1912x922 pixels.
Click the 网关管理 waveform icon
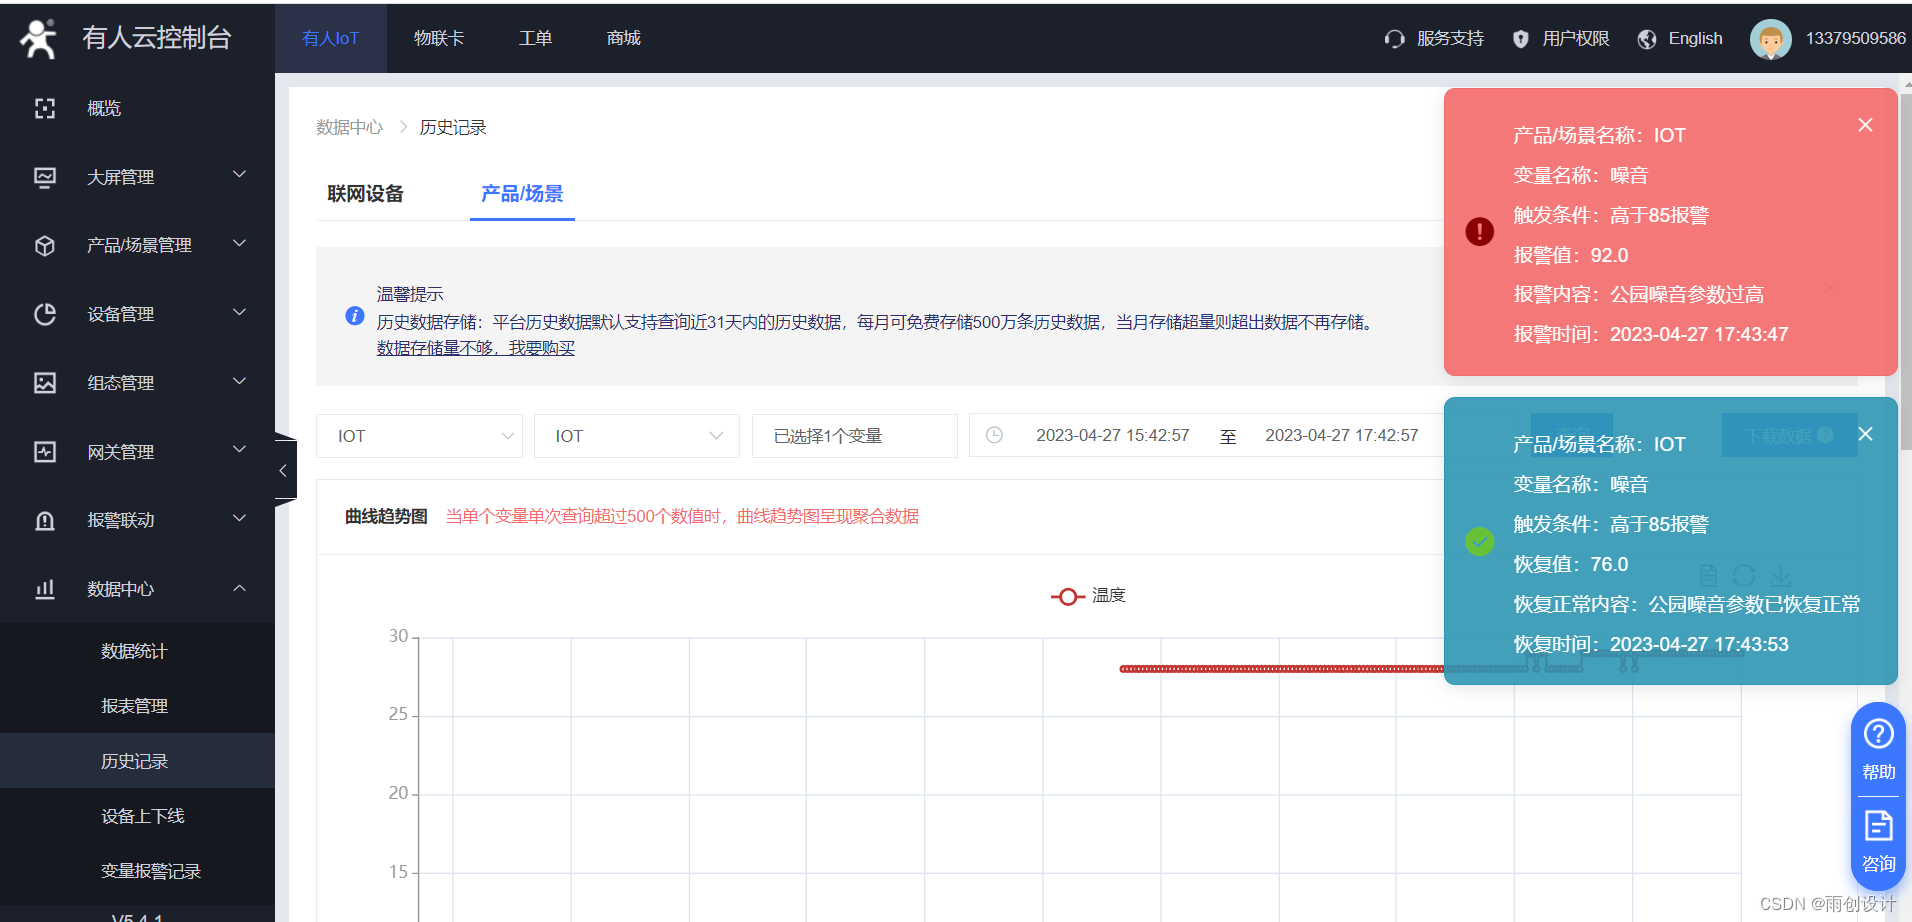(x=45, y=452)
